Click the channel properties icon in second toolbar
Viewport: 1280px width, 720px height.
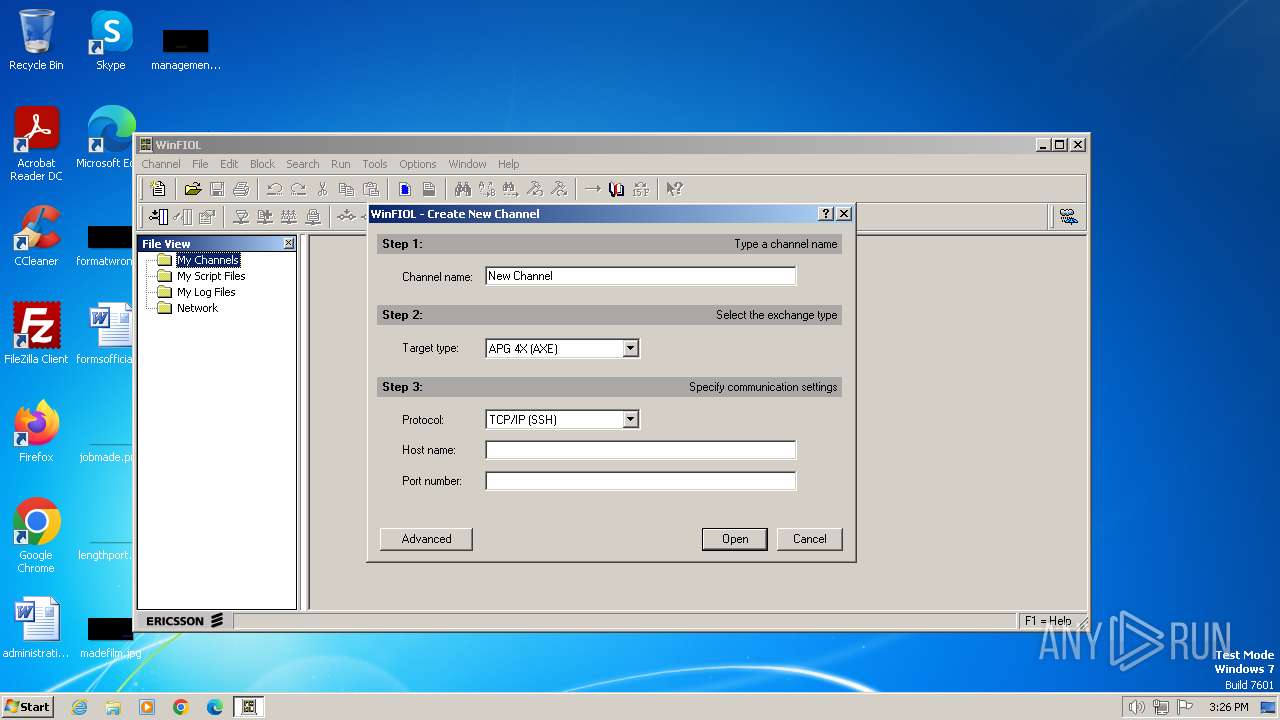pyautogui.click(x=207, y=216)
